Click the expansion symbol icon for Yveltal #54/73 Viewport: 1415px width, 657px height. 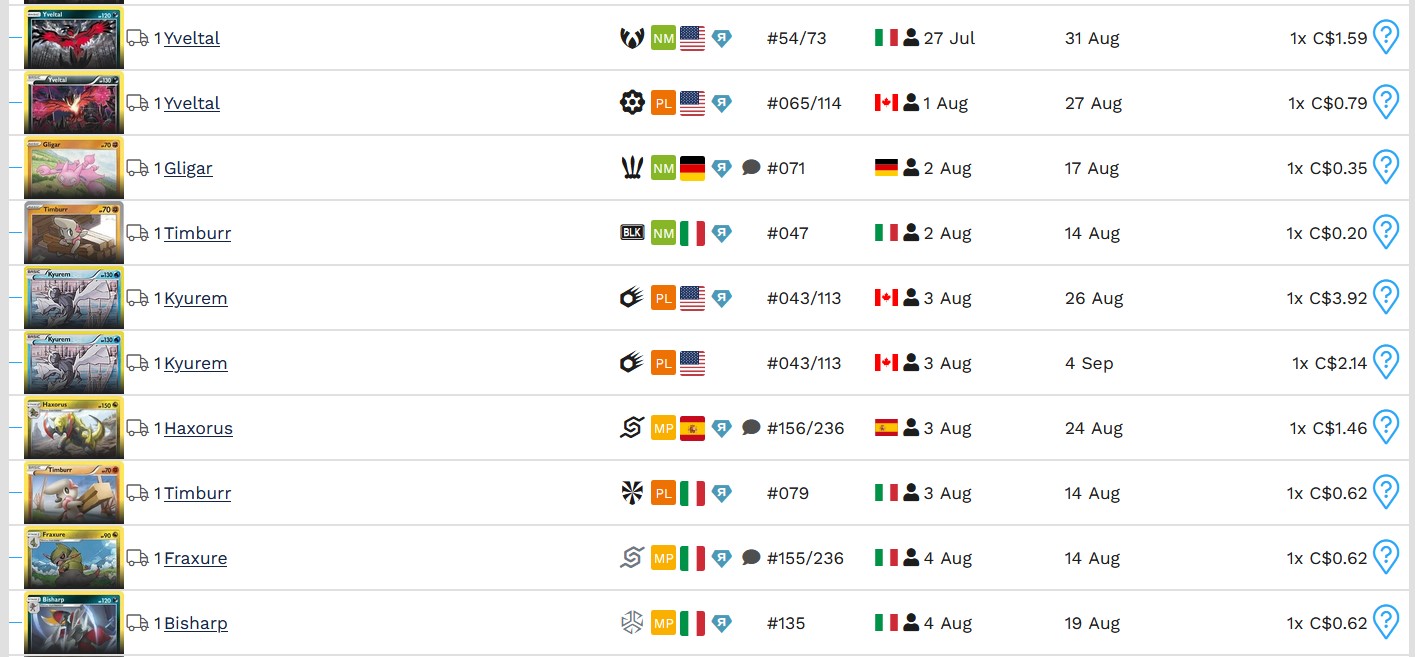(631, 38)
